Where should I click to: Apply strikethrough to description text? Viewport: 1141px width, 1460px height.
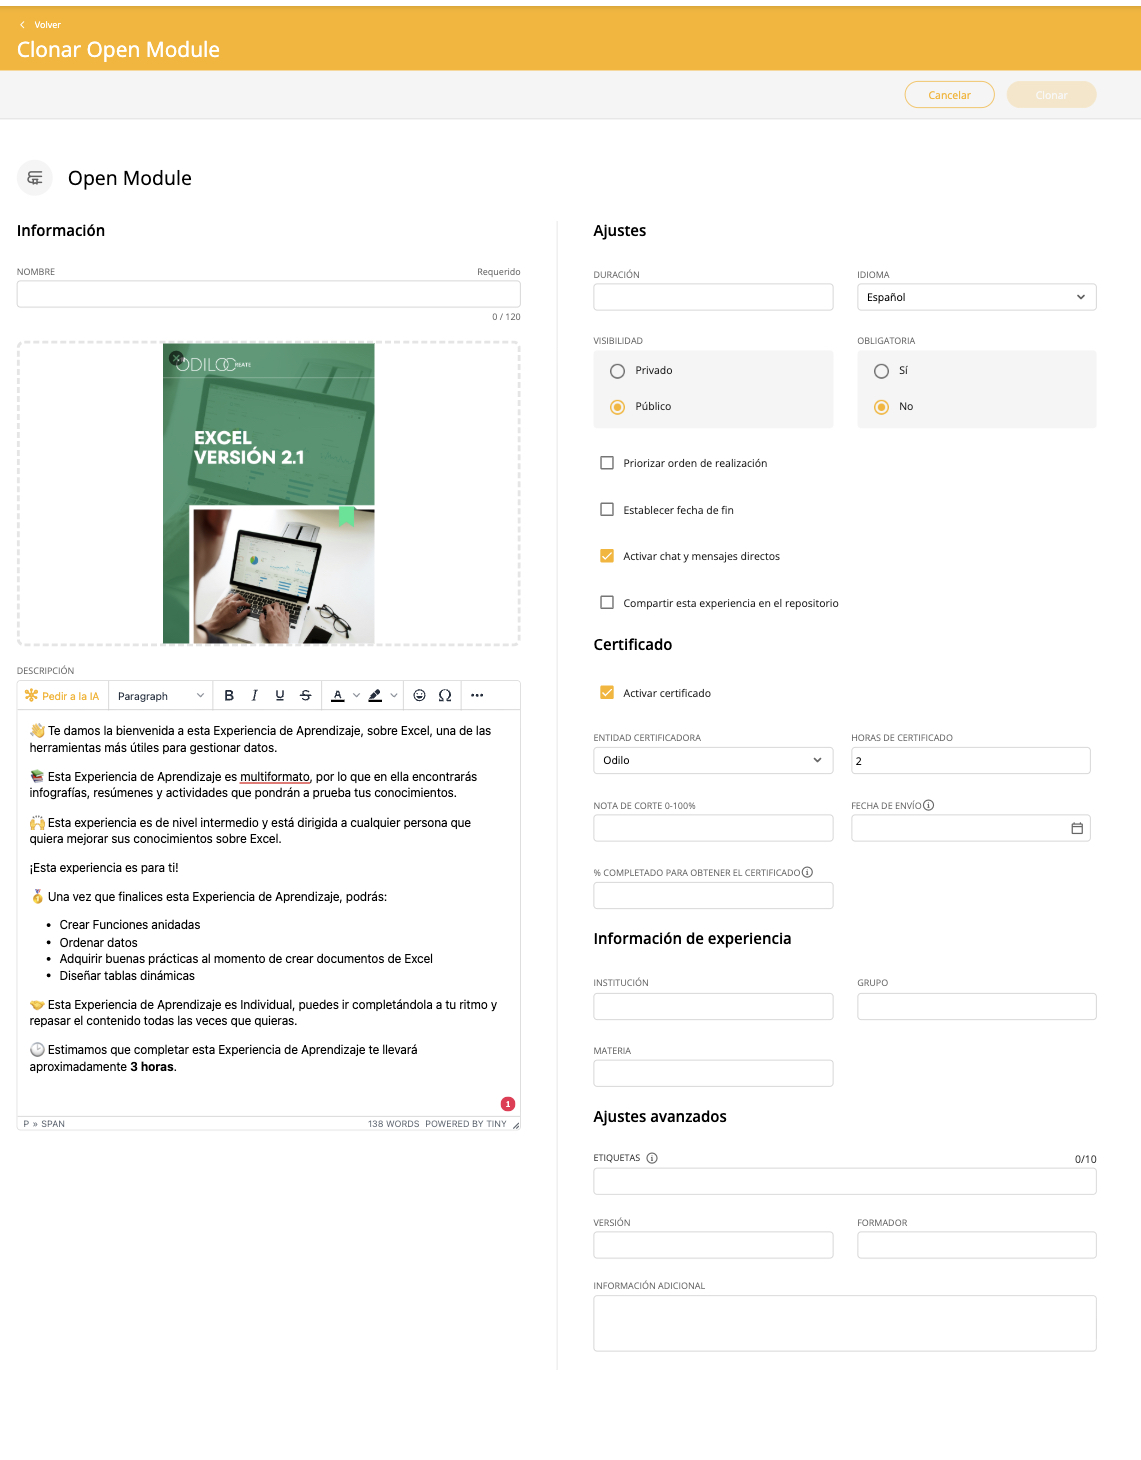coord(306,696)
